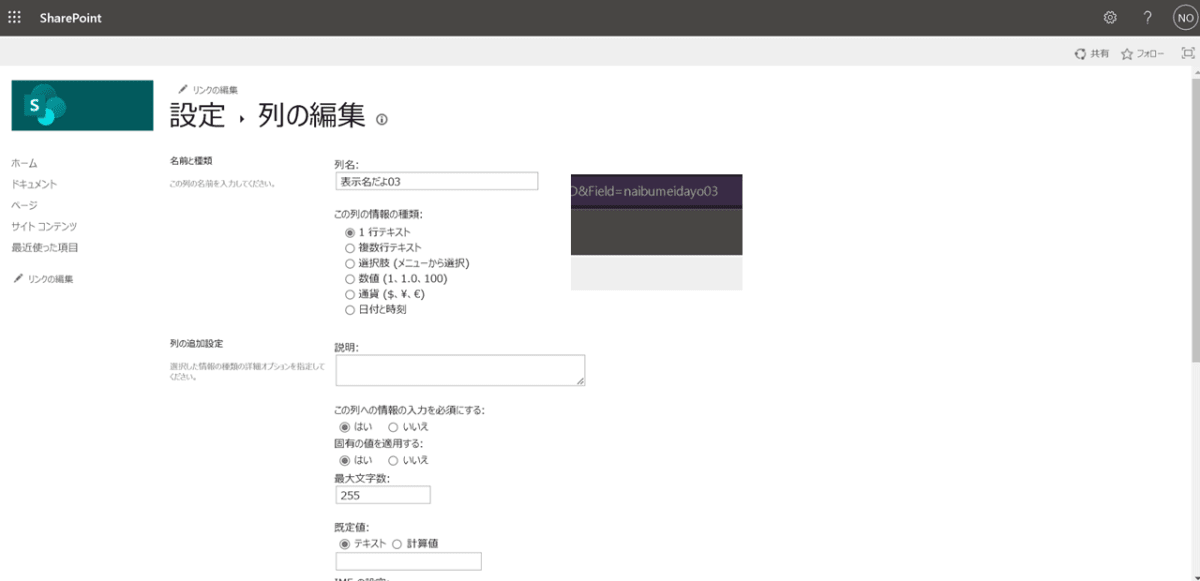
Task: Toggle the focus content mode icon
Action: [x=1188, y=53]
